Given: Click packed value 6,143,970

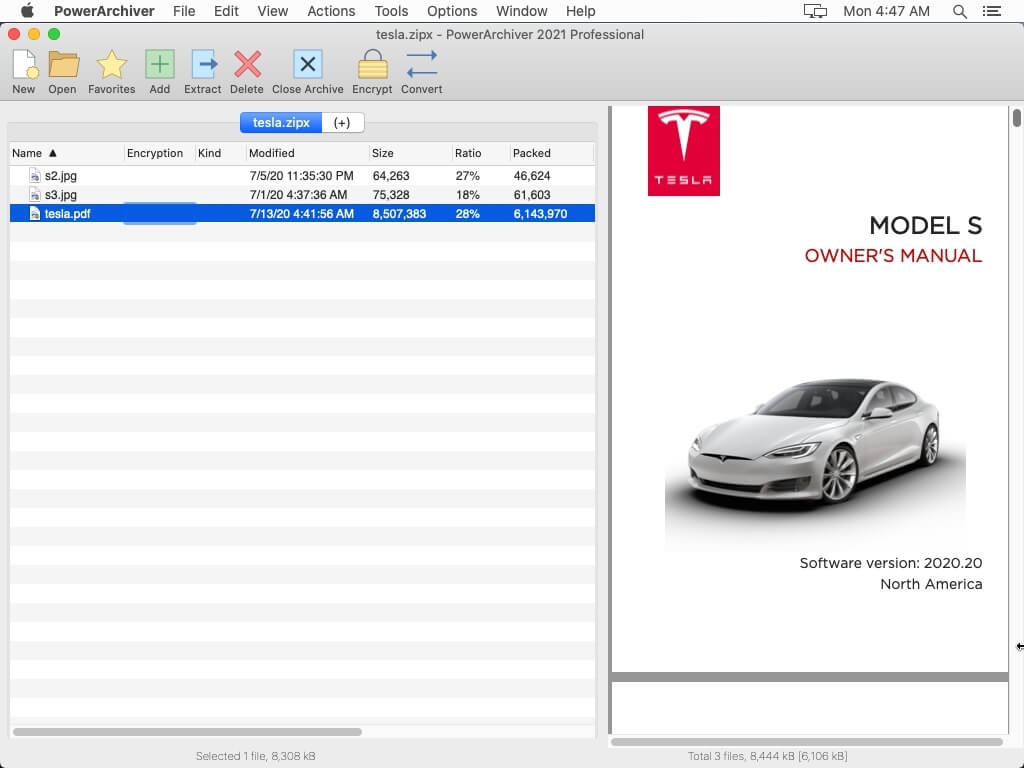Looking at the screenshot, I should (540, 214).
